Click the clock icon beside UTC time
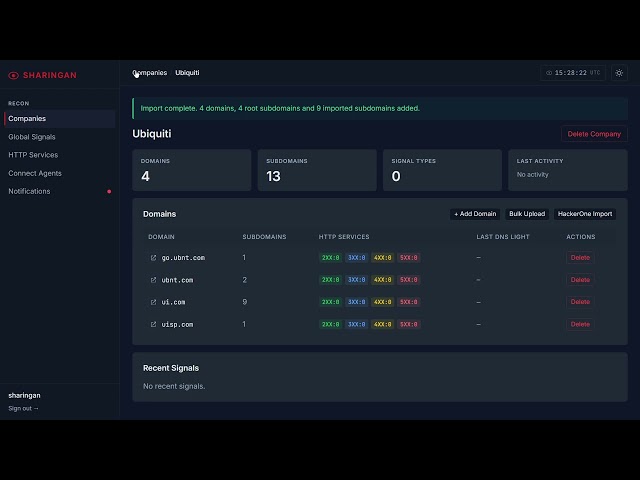This screenshot has height=480, width=640. tap(549, 73)
